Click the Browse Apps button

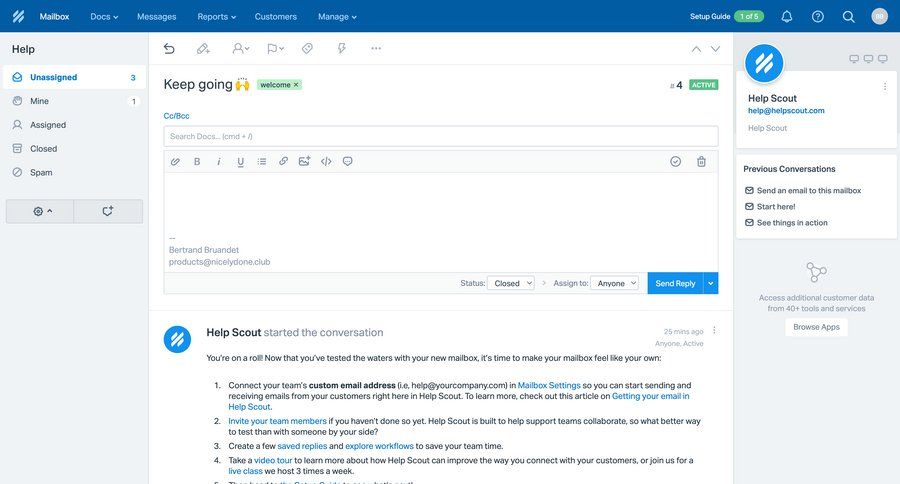(816, 327)
